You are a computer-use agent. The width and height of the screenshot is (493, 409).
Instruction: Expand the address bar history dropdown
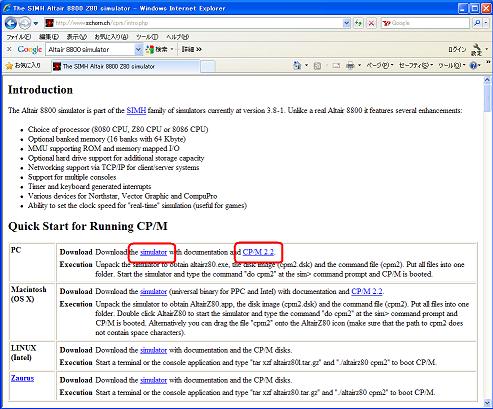point(346,23)
